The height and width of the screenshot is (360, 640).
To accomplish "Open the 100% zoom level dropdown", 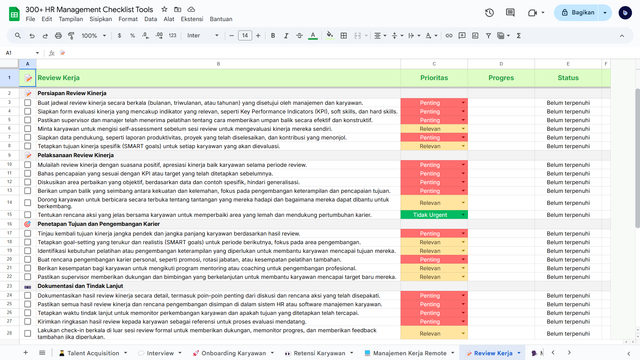I will point(93,36).
